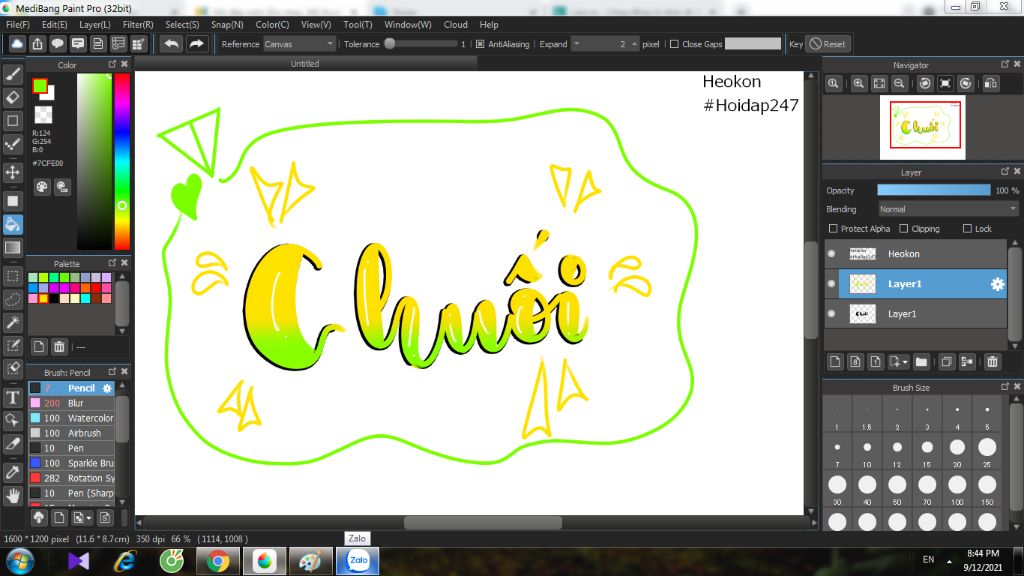
Task: Choose the Watercolor brush
Action: point(72,418)
